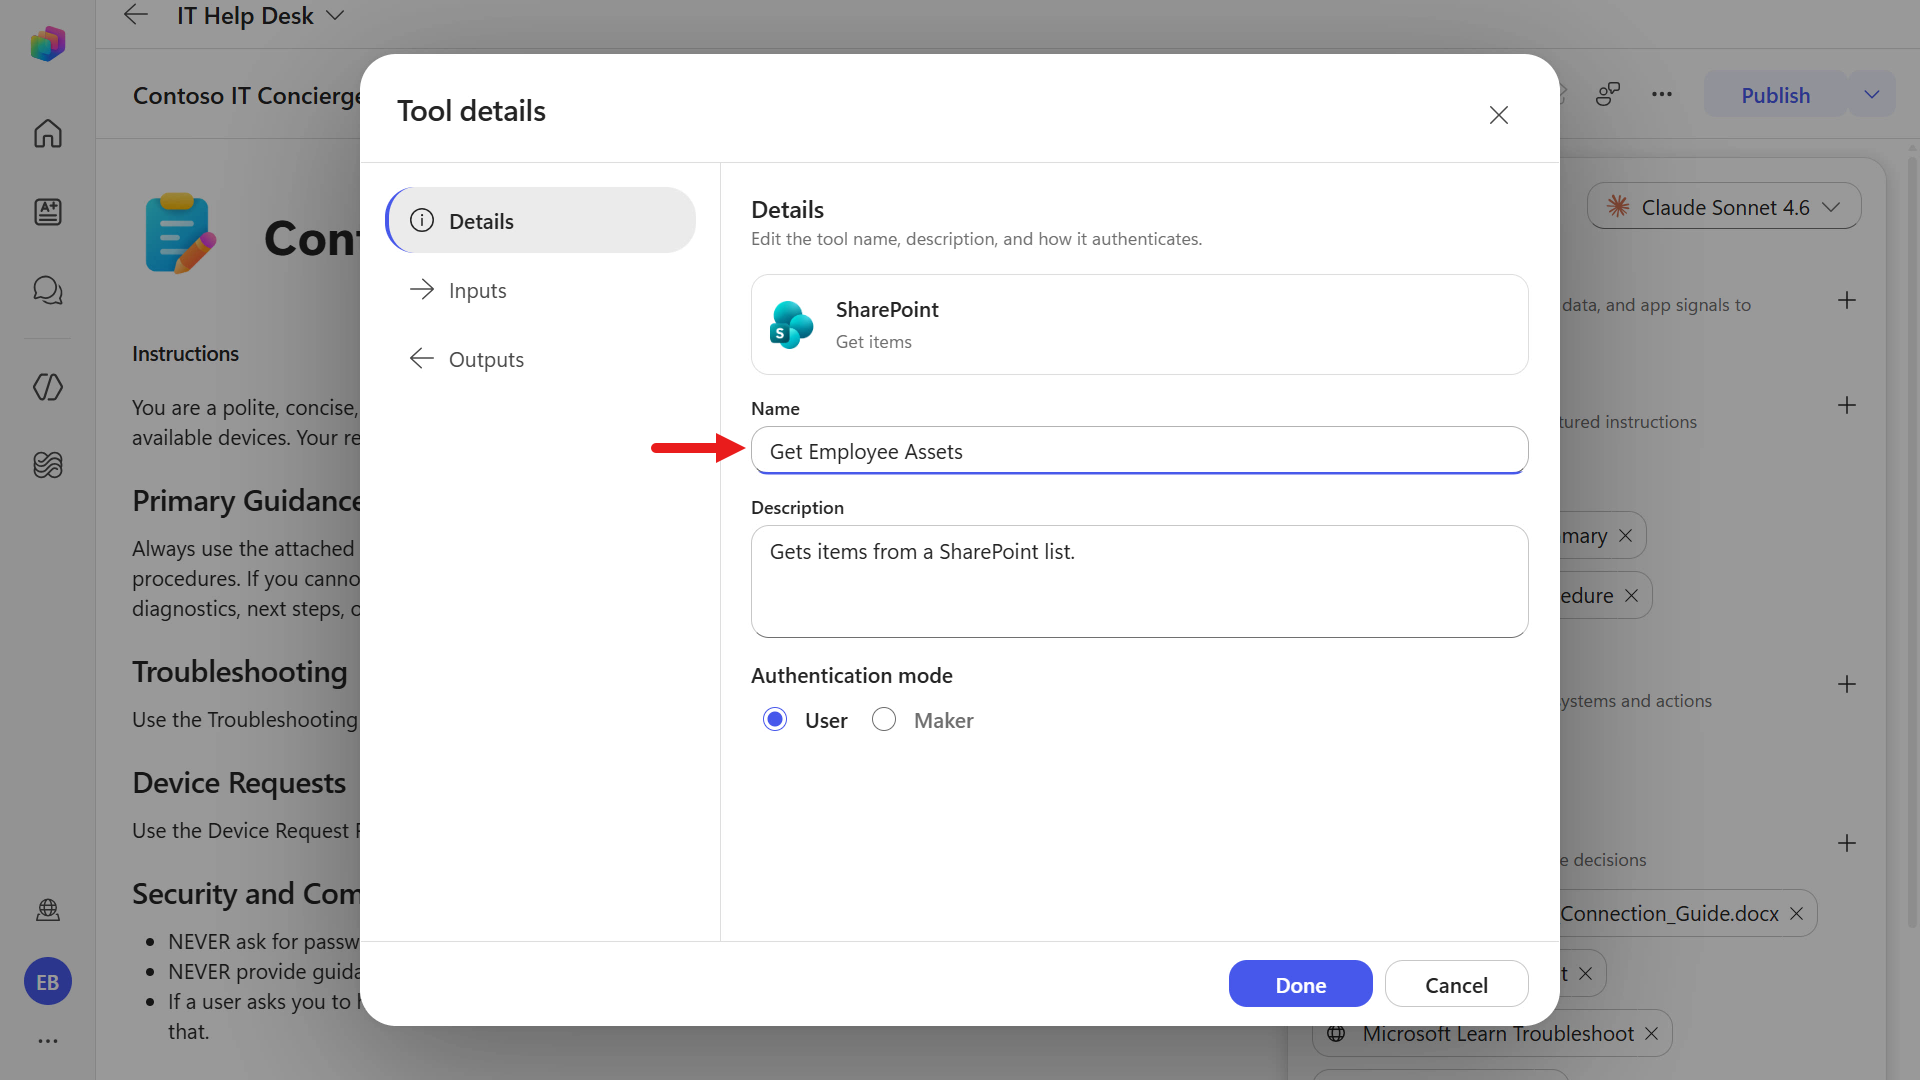Viewport: 1920px width, 1080px height.
Task: Switch to the Inputs tab
Action: [x=541, y=290]
